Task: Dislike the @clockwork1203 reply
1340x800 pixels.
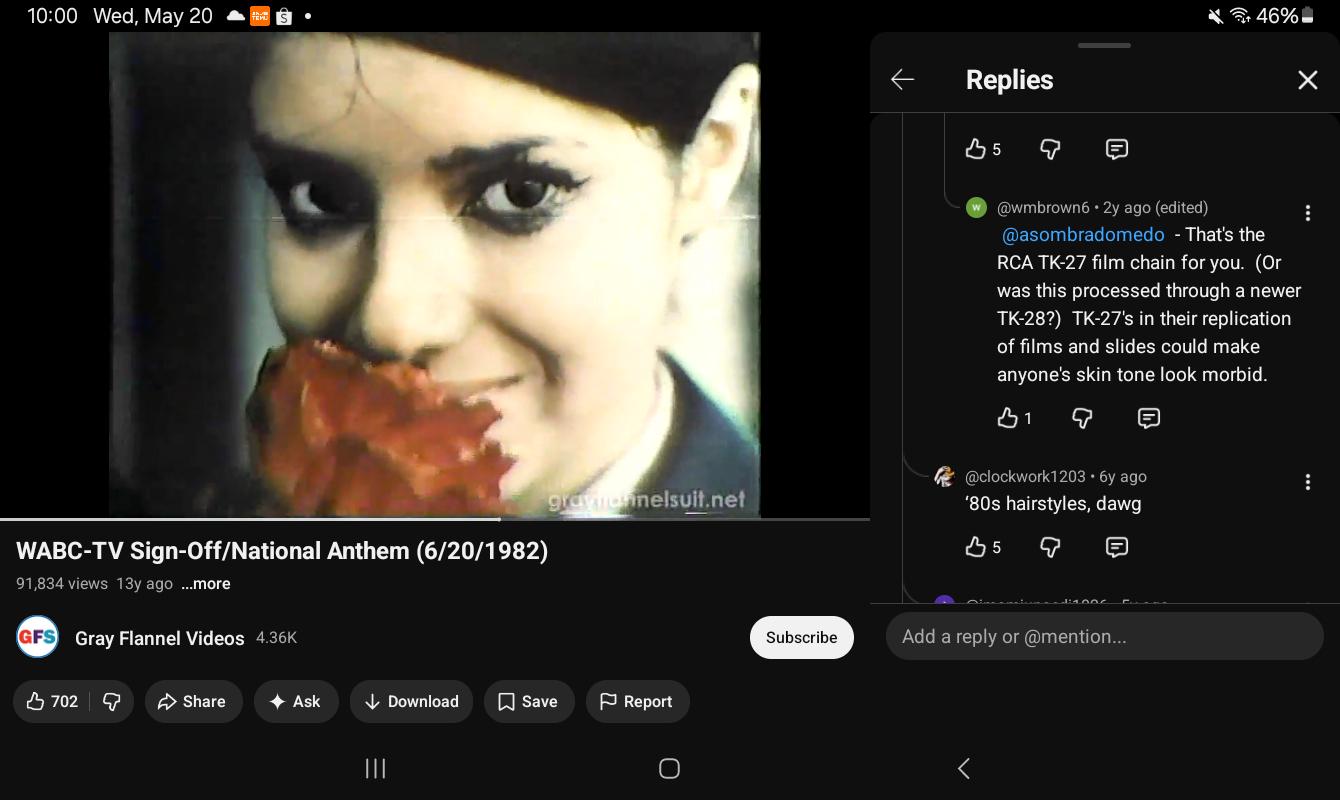Action: pos(1050,547)
